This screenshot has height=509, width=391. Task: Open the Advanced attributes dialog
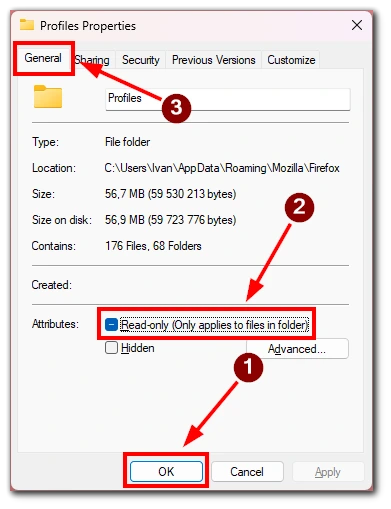(297, 349)
